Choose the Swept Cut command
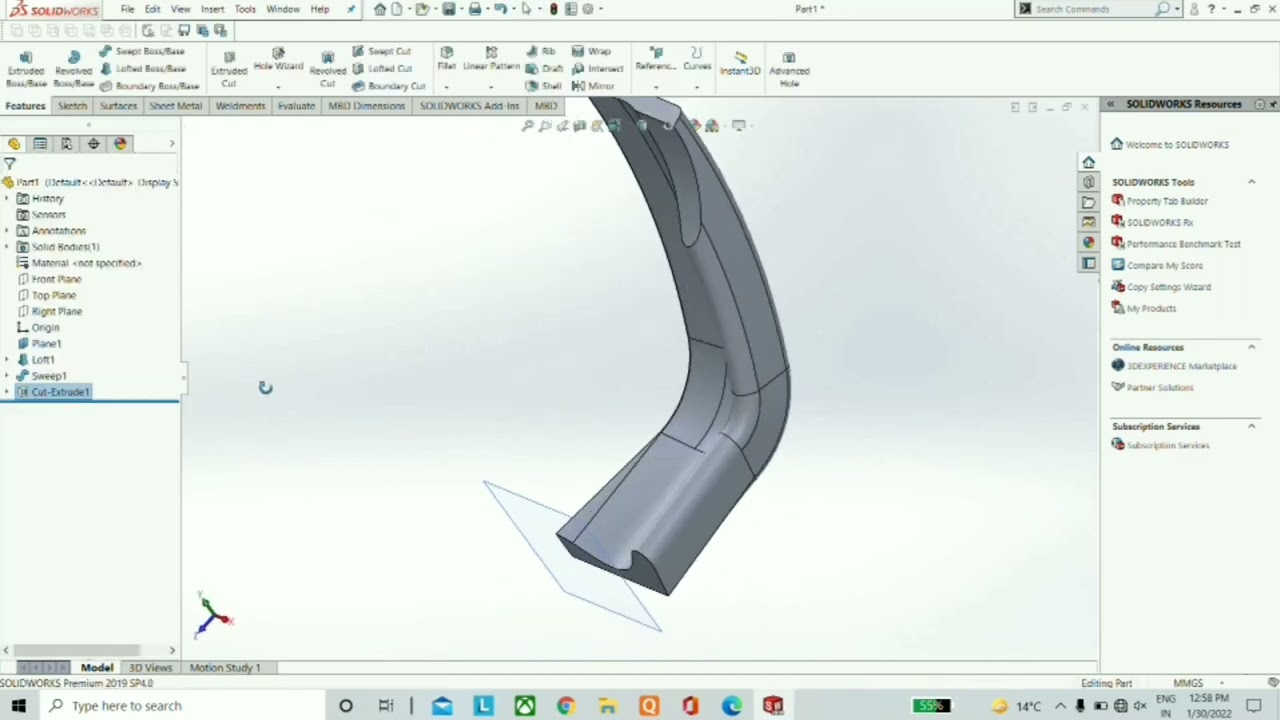Image resolution: width=1280 pixels, height=720 pixels. click(381, 51)
